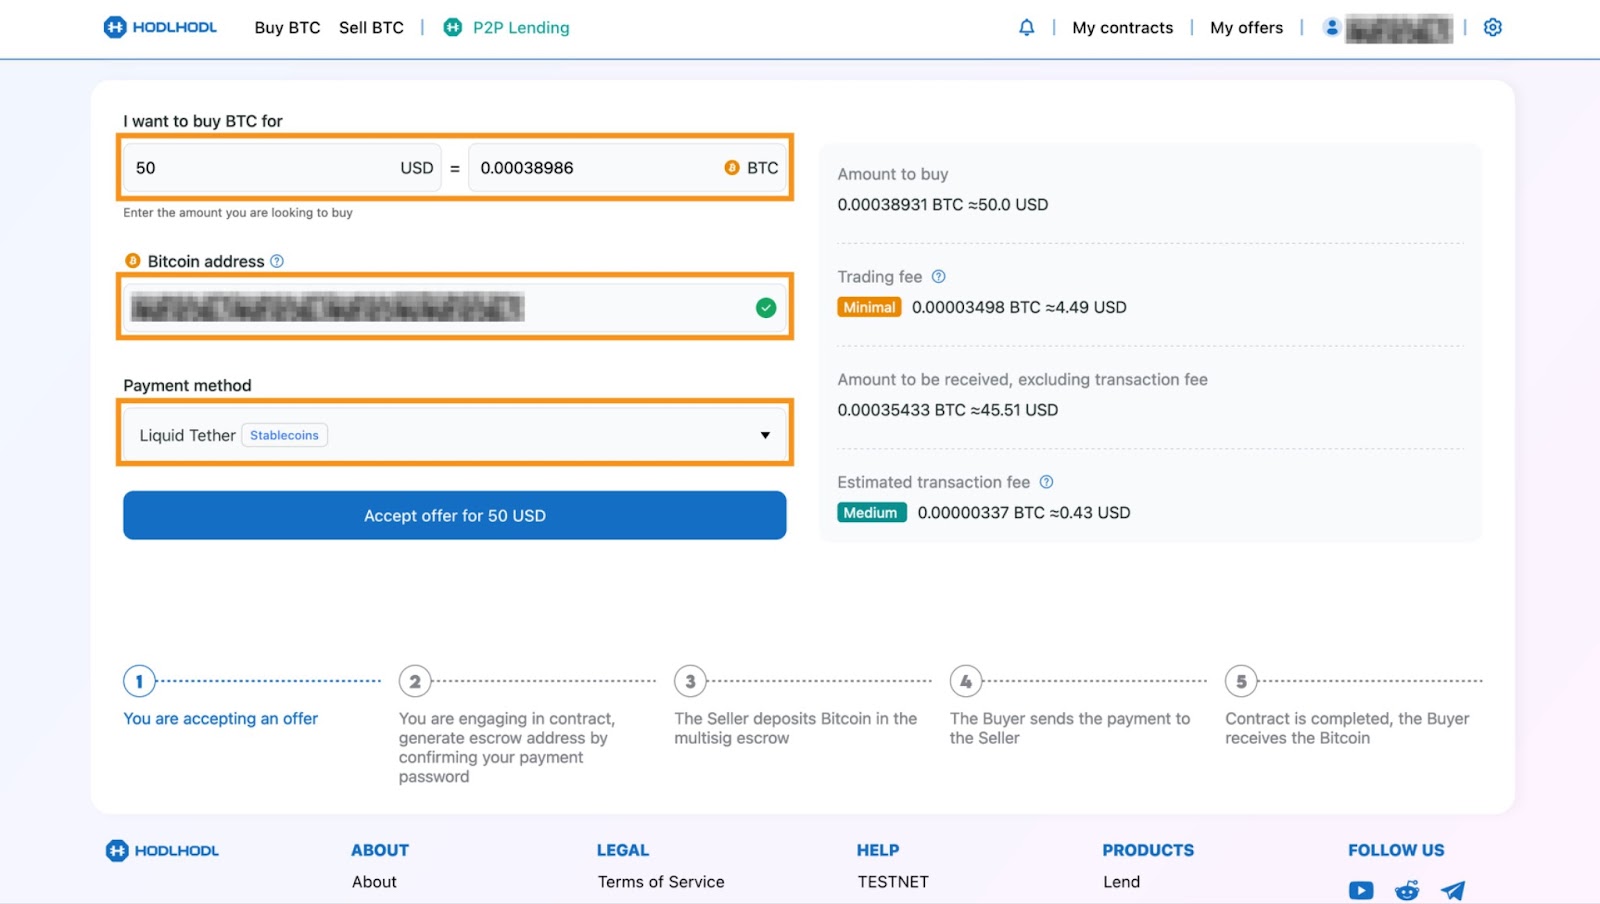Go to Sell BTC page
Viewport: 1600px width, 904px height.
tap(371, 28)
